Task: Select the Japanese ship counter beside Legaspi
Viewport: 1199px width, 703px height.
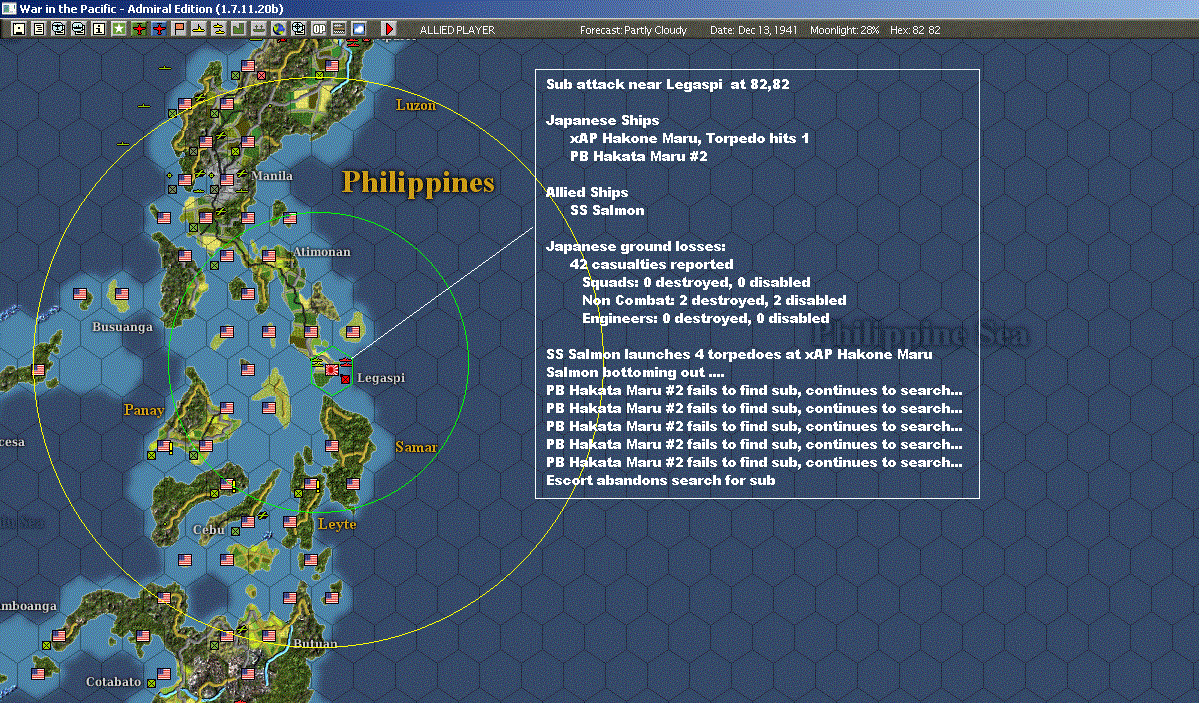Action: (345, 360)
